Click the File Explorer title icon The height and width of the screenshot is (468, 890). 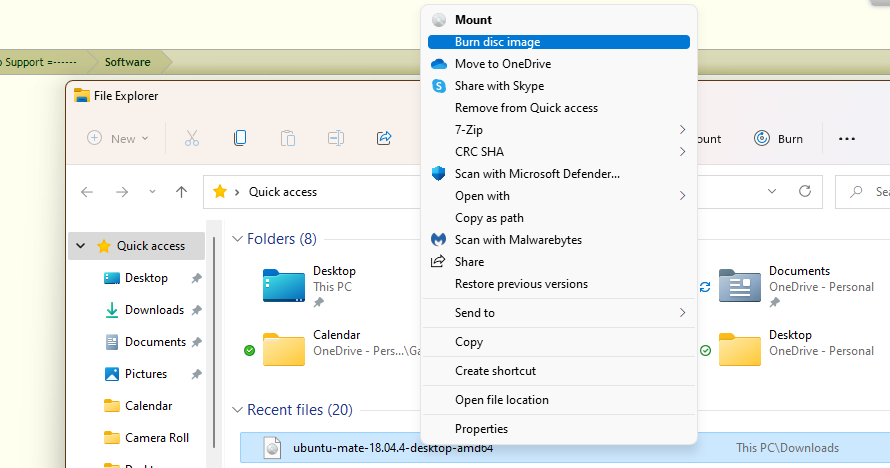click(x=82, y=96)
